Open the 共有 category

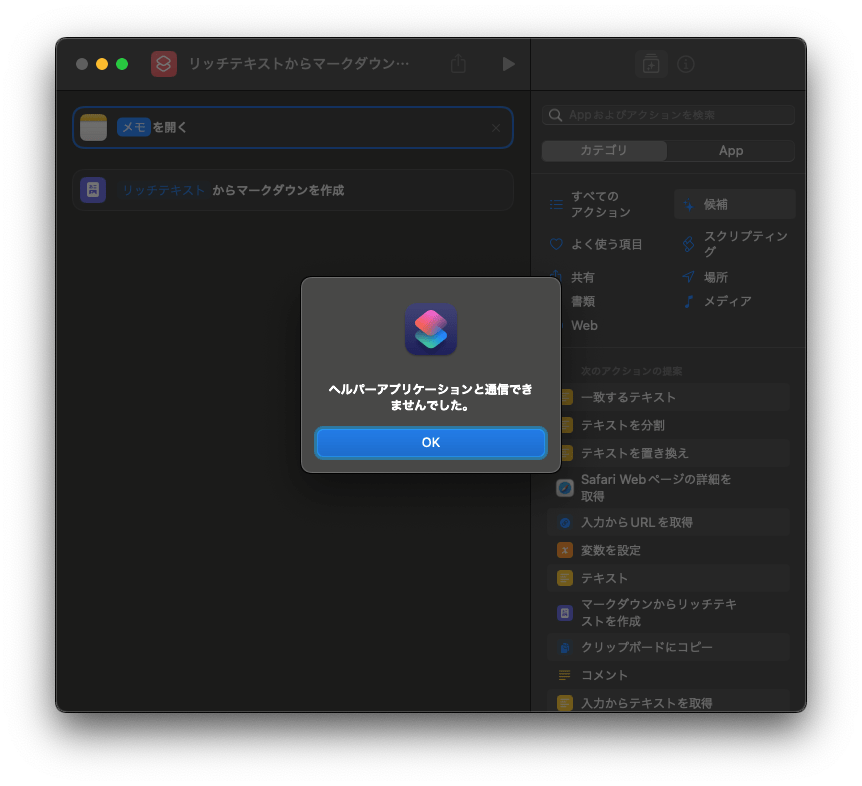pos(582,278)
